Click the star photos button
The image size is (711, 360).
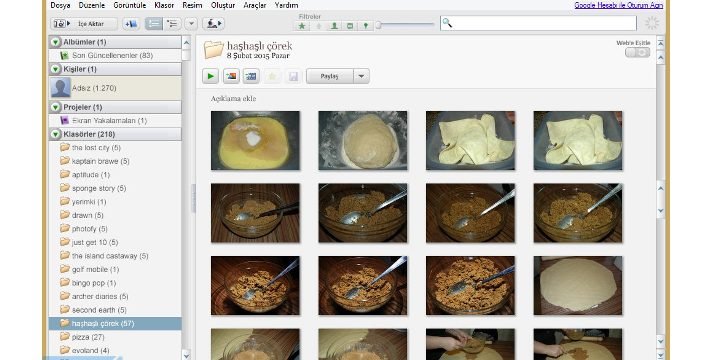272,76
